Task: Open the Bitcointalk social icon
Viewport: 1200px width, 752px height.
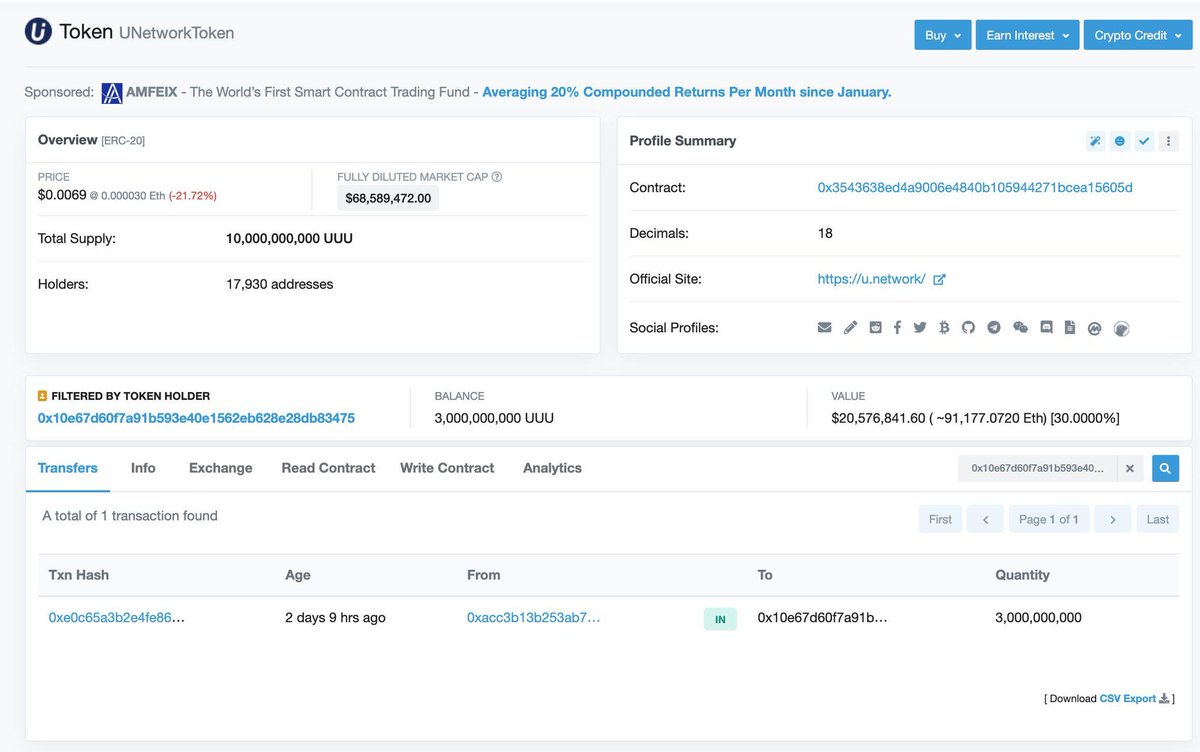Action: point(944,327)
